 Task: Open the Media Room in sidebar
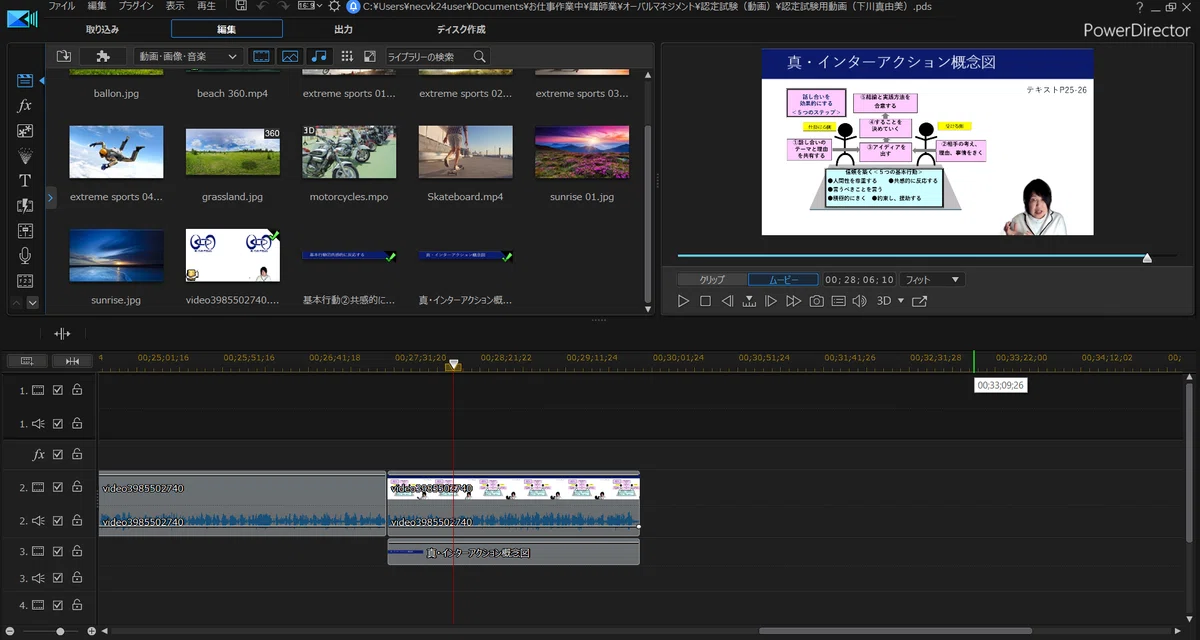tap(25, 81)
